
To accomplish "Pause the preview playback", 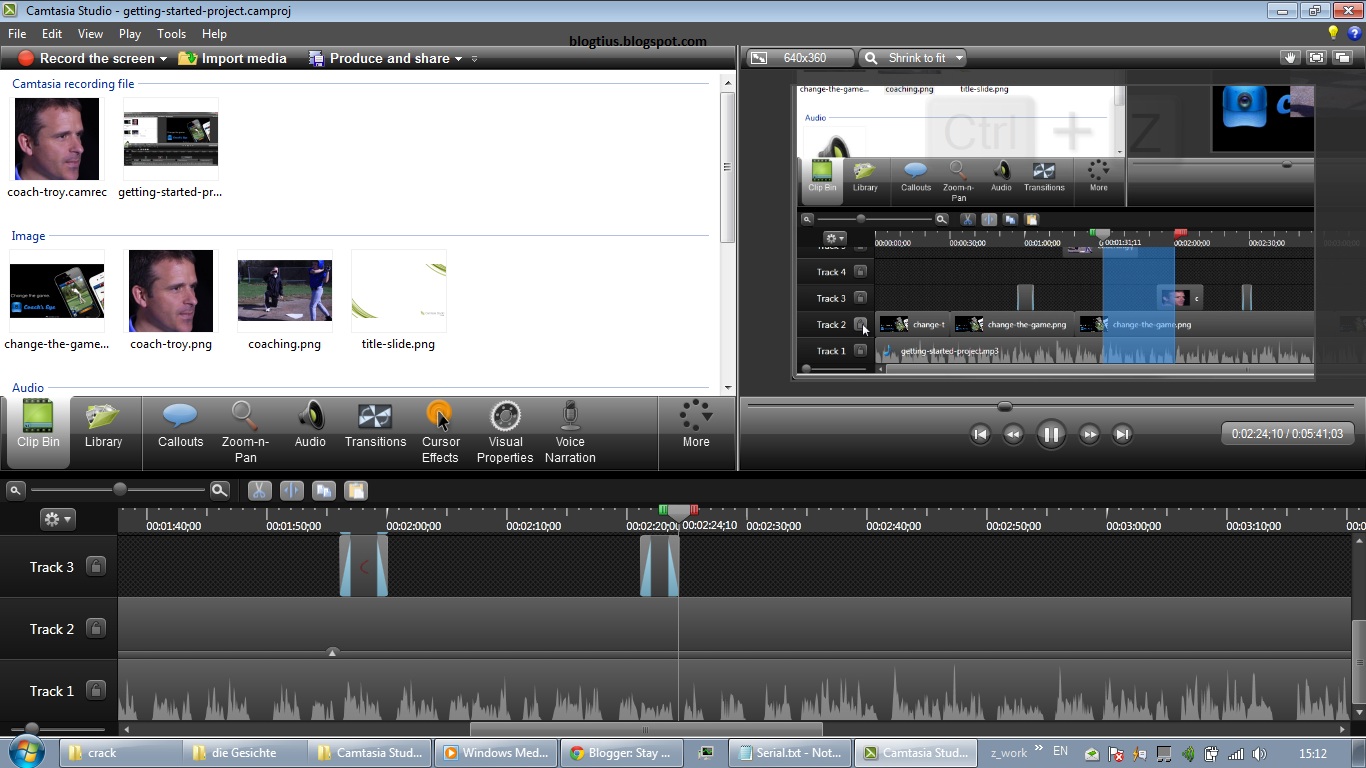I will click(x=1050, y=434).
